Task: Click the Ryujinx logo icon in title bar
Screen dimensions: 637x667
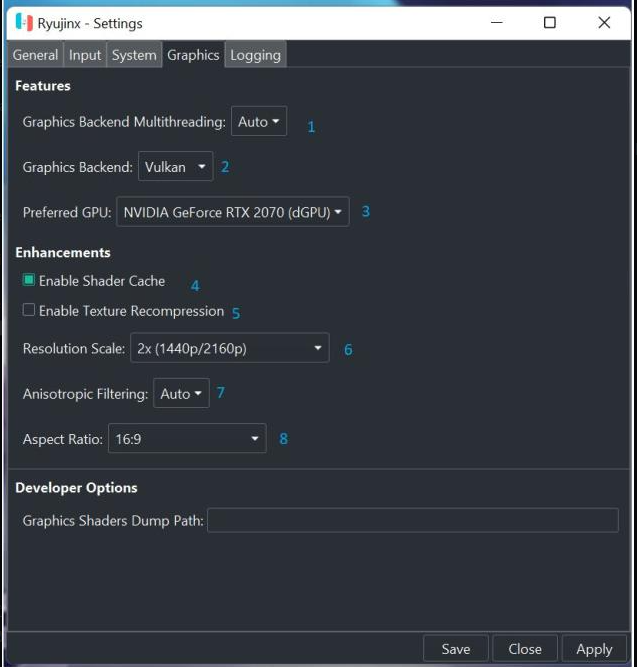Action: (x=24, y=22)
